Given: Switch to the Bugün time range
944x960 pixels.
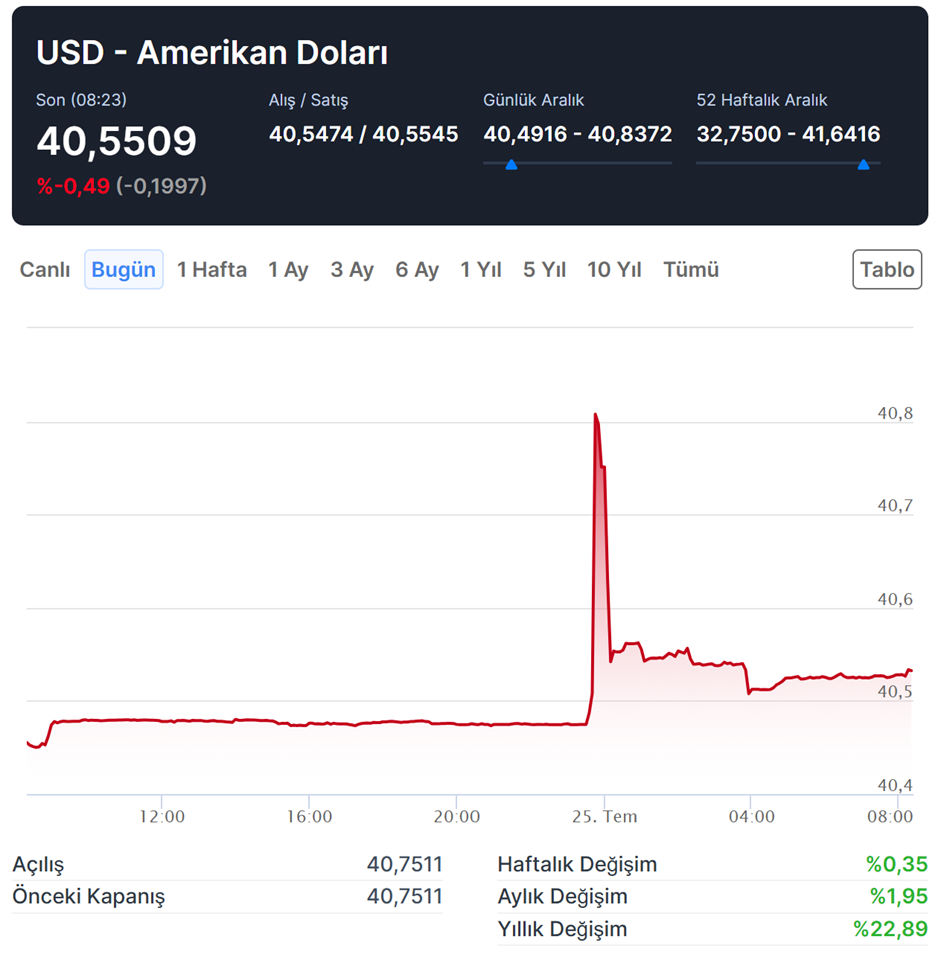Looking at the screenshot, I should tap(124, 270).
